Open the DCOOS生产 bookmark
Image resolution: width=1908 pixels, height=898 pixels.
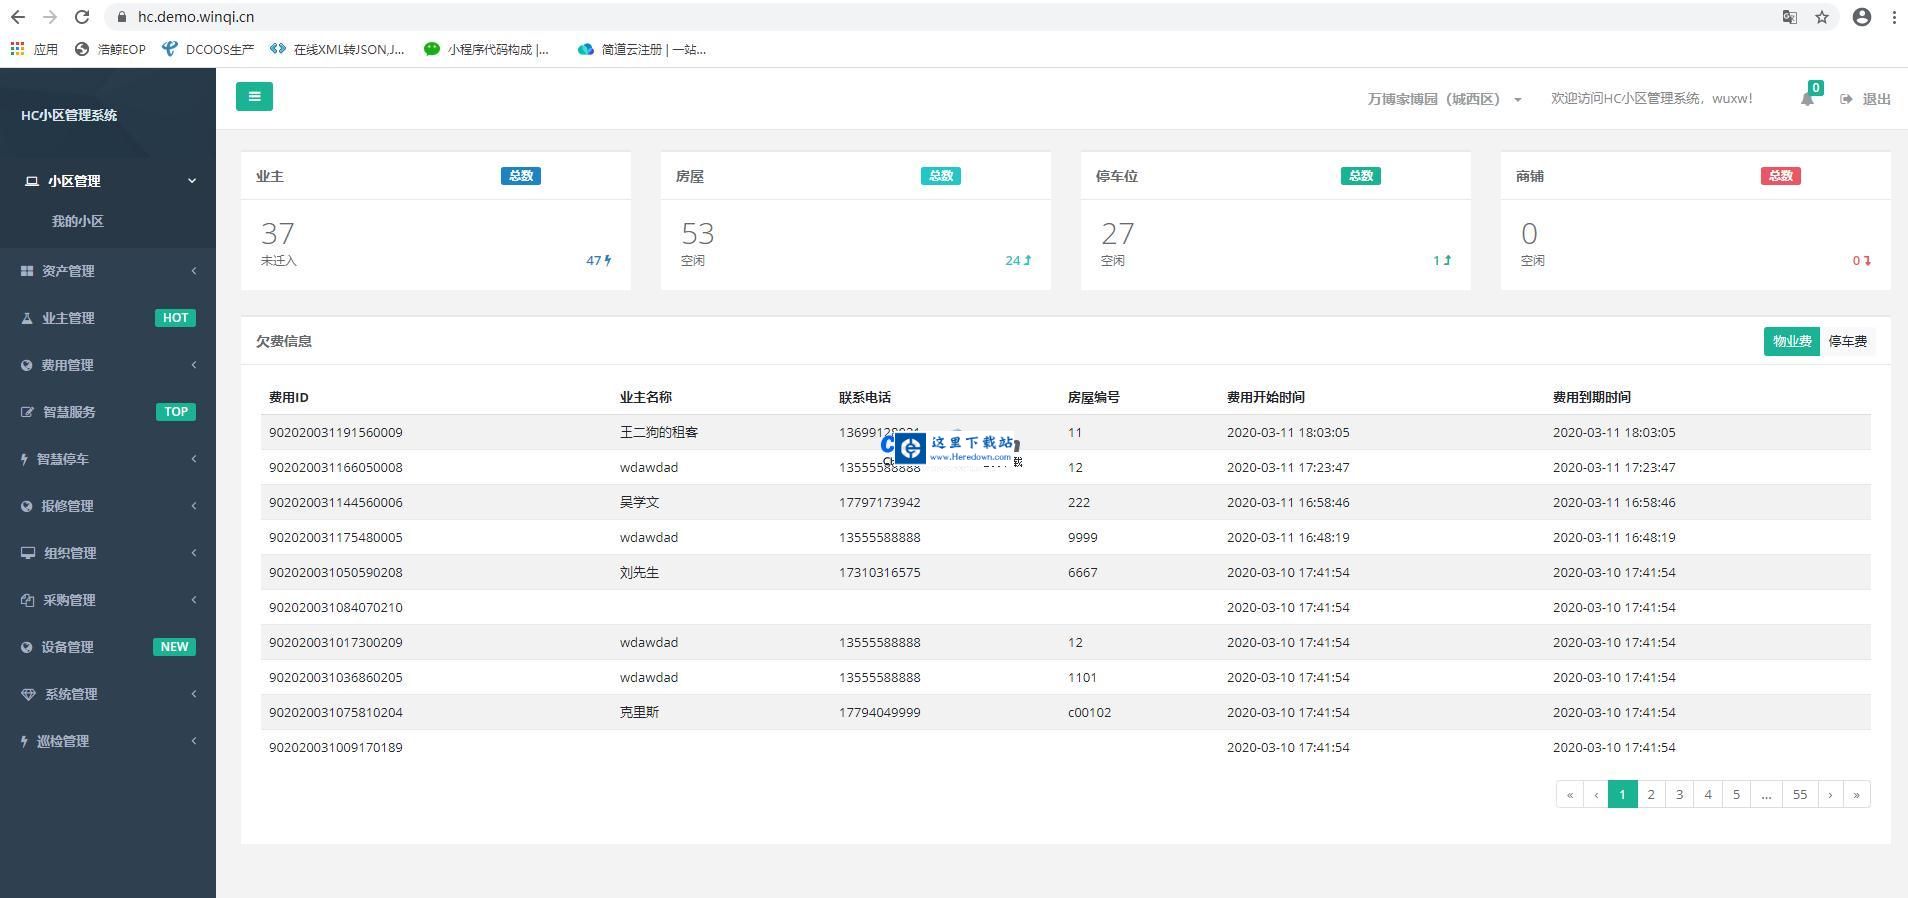pos(208,49)
